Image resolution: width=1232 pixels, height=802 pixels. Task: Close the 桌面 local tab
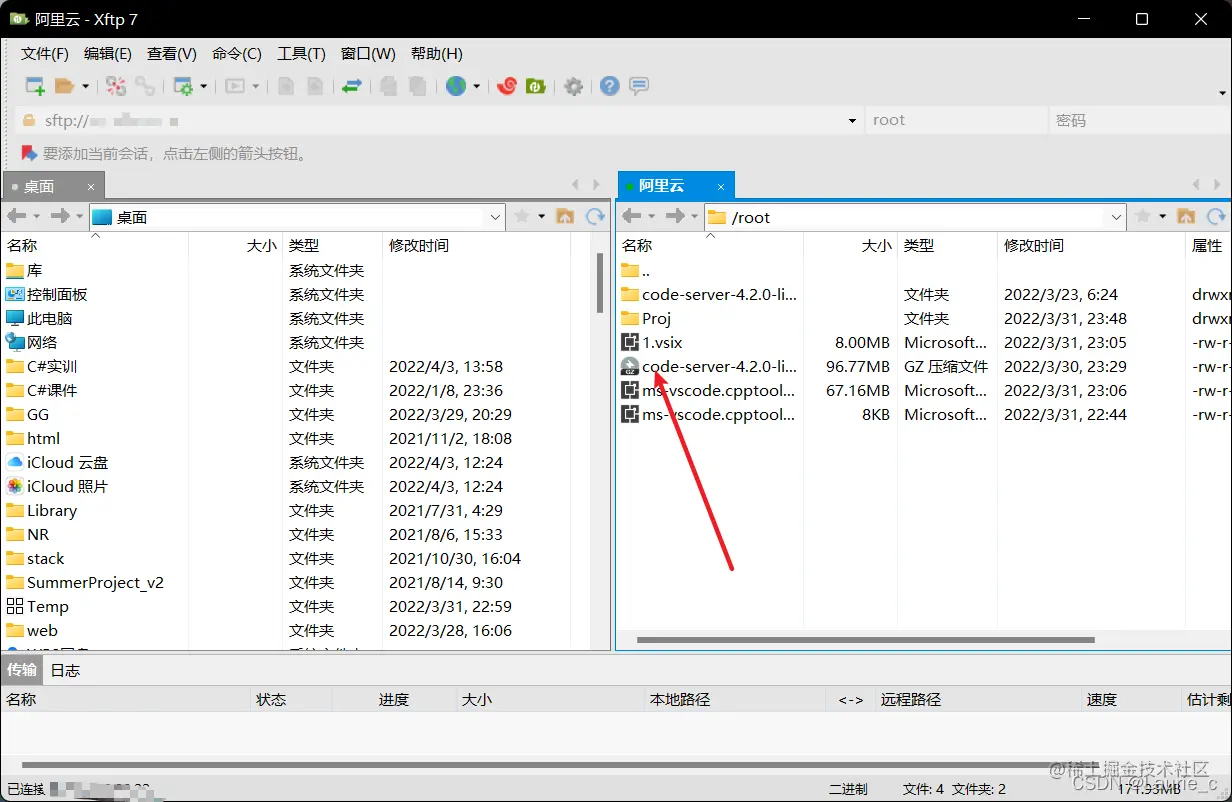(x=91, y=186)
